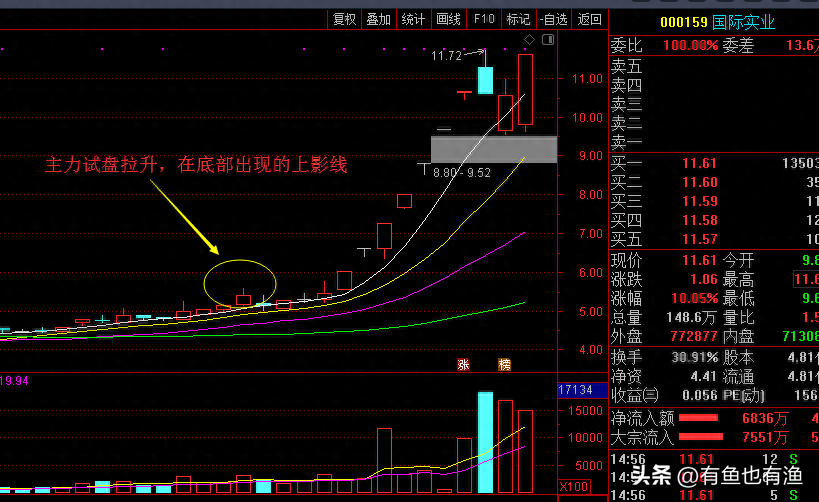Viewport: 819px width, 502px height.
Task: Remove stock via -自选 button
Action: pyautogui.click(x=554, y=20)
